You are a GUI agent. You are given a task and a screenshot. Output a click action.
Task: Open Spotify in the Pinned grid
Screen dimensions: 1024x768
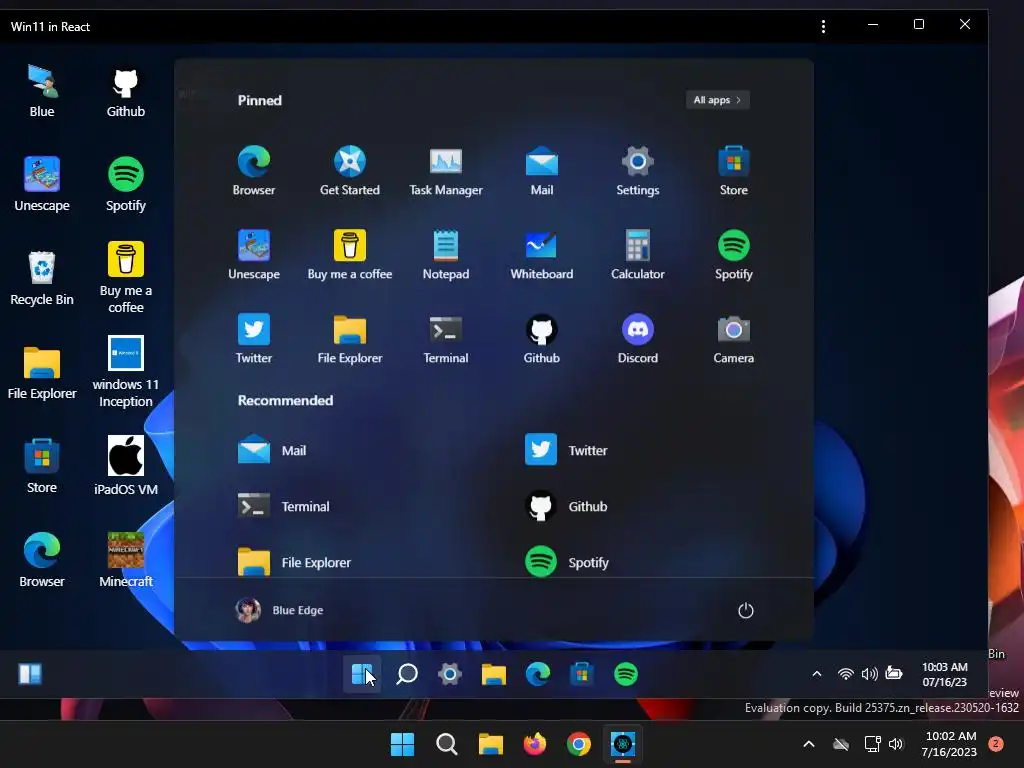(733, 255)
